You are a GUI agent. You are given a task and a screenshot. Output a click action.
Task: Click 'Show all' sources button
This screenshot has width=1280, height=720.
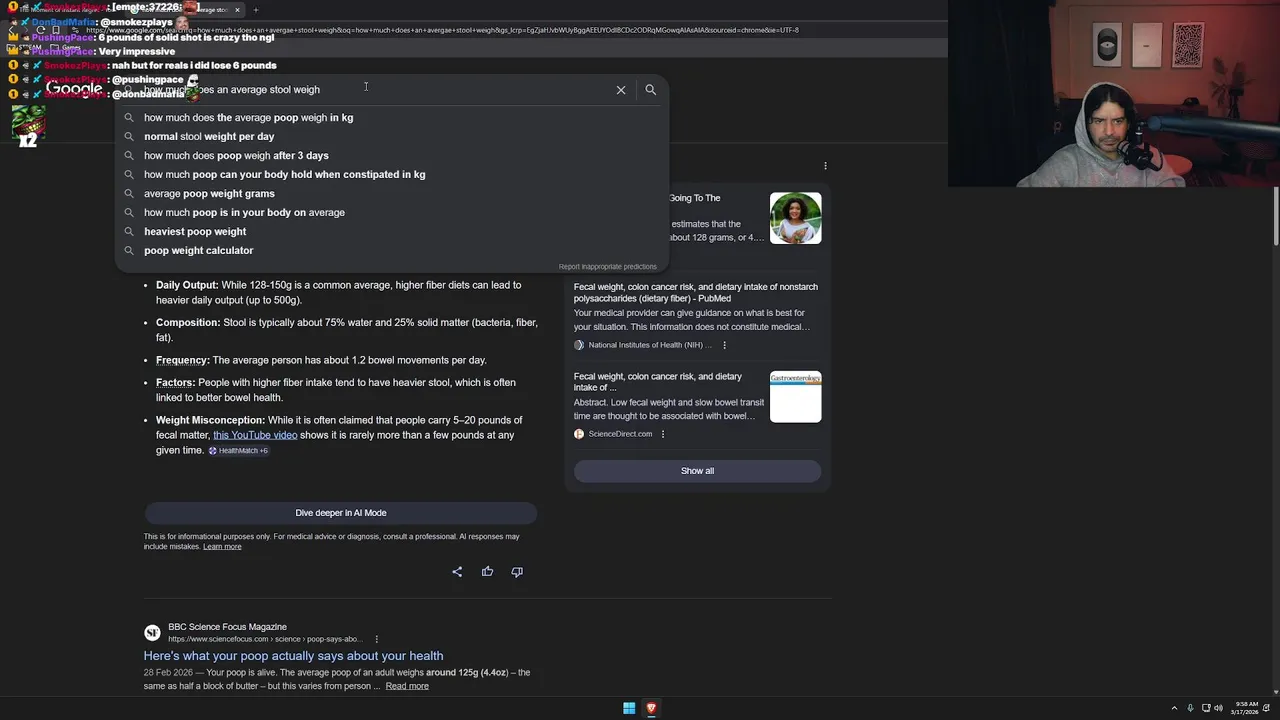[697, 471]
